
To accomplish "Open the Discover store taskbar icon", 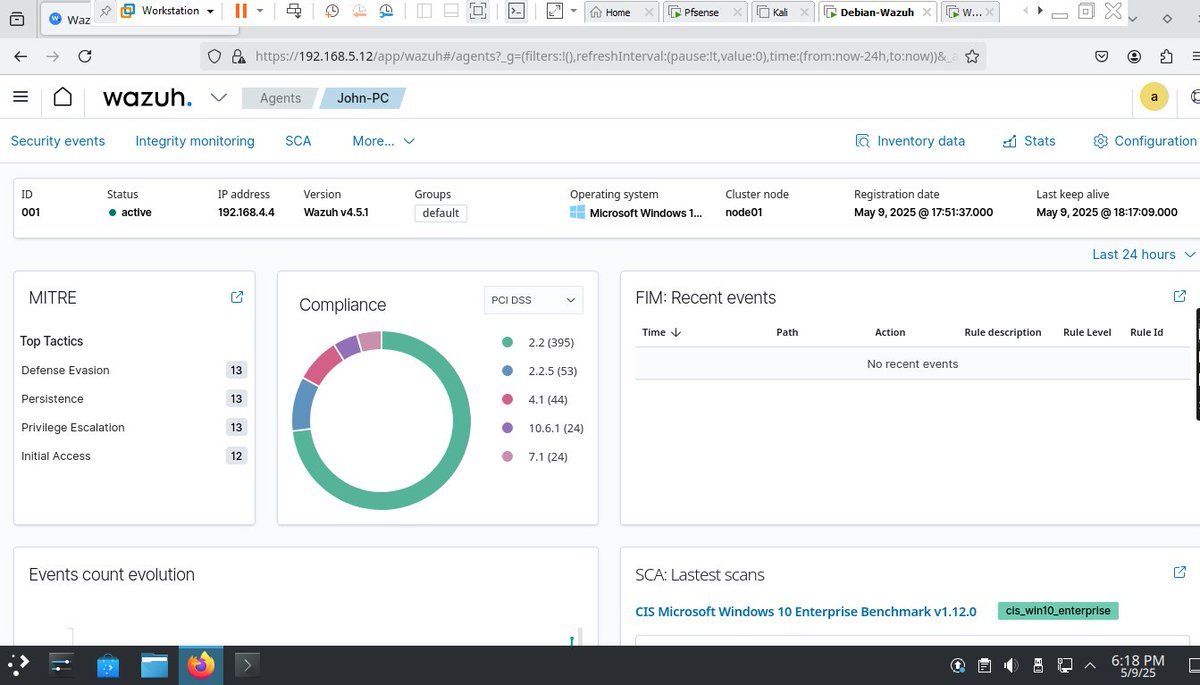I will click(x=108, y=665).
